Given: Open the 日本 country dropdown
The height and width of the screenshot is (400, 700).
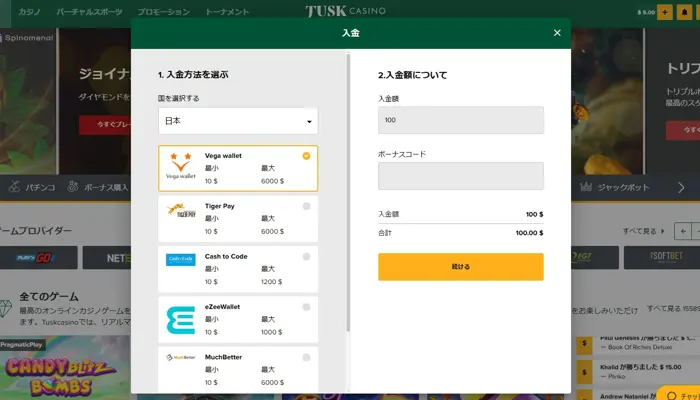Looking at the screenshot, I should (238, 121).
